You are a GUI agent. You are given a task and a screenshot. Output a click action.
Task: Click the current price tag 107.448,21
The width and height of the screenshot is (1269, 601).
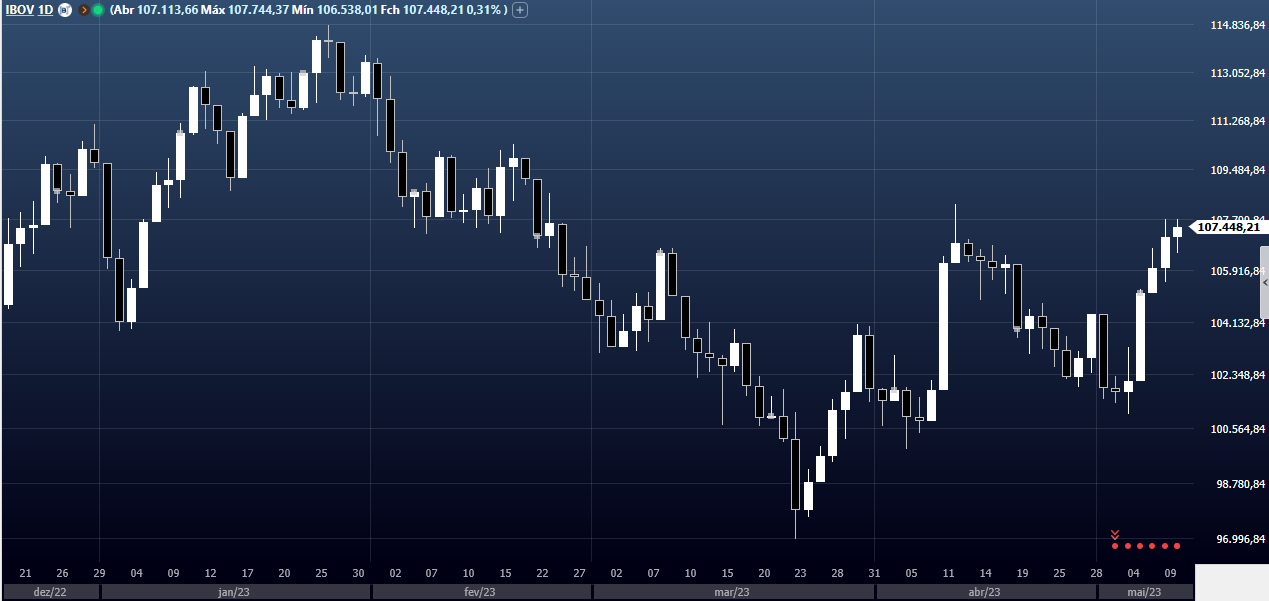tap(1228, 227)
